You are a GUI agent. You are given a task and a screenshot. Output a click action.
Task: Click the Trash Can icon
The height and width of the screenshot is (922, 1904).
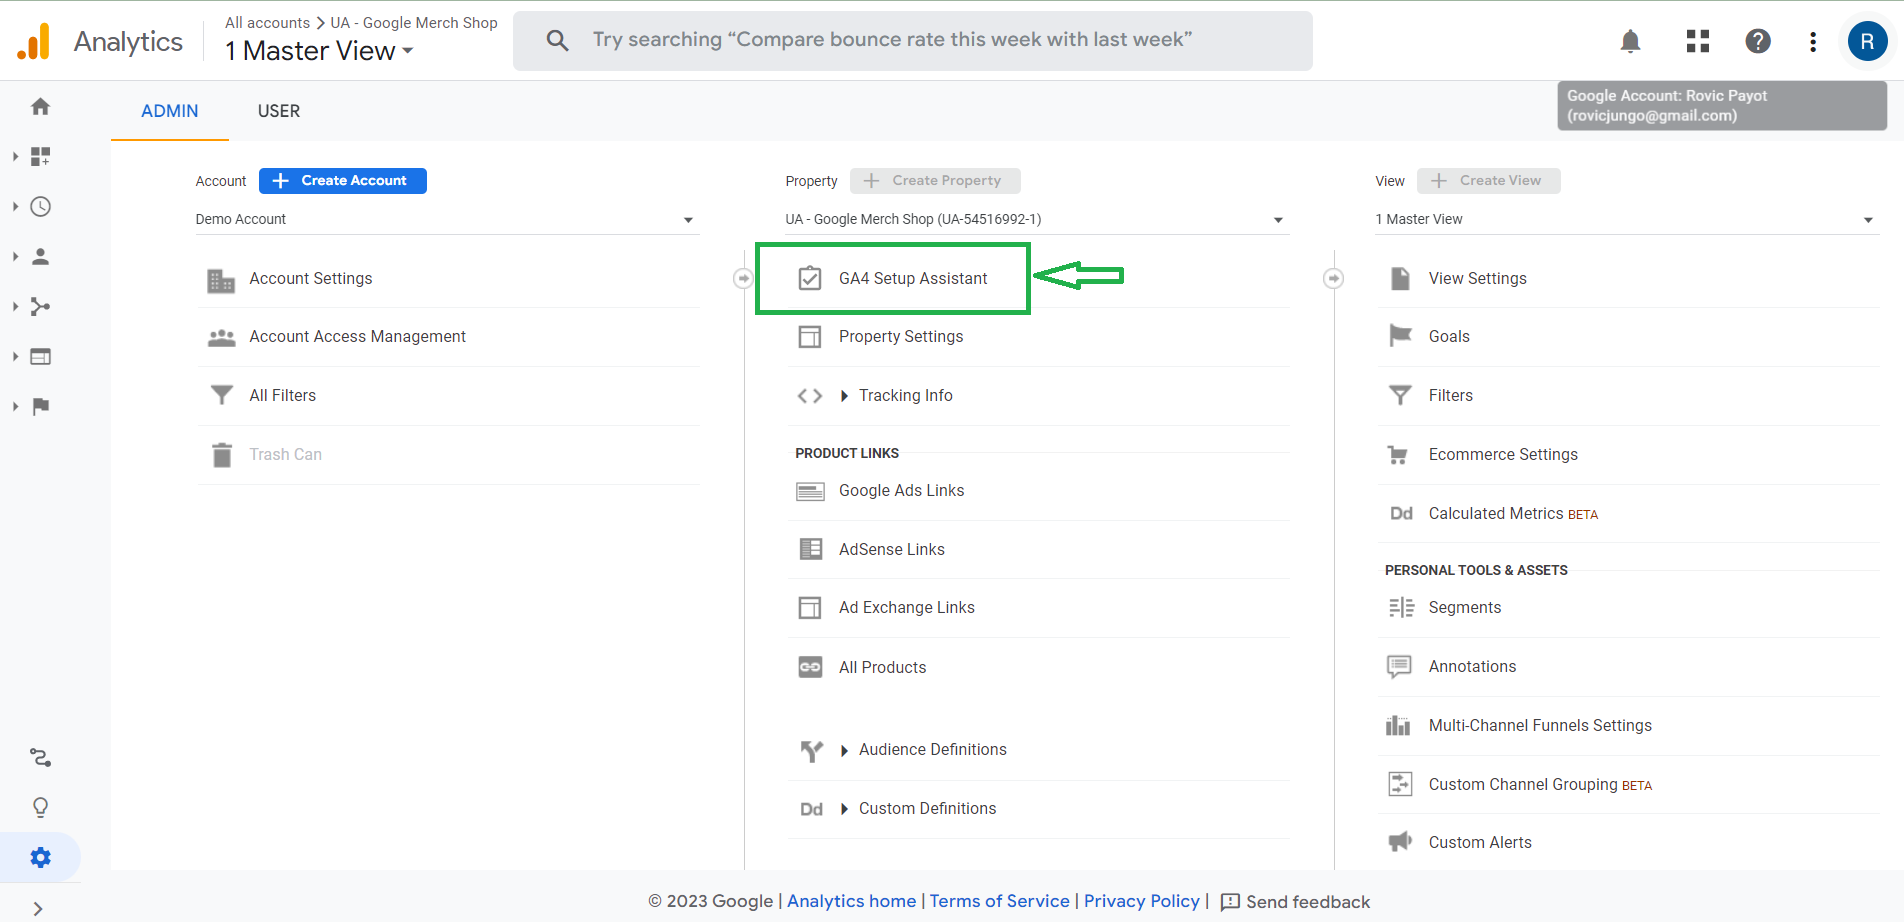[x=222, y=455]
